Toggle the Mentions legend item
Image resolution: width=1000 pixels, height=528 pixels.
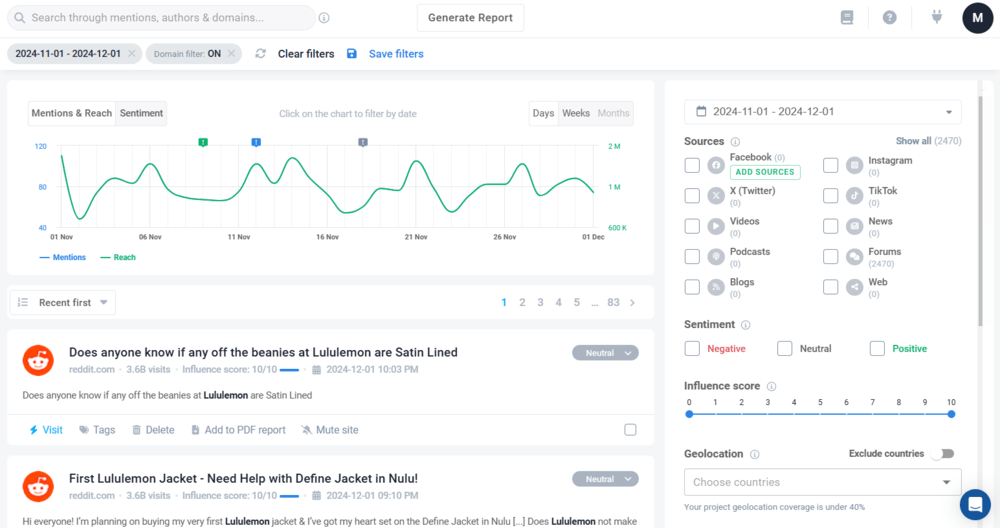[62, 258]
